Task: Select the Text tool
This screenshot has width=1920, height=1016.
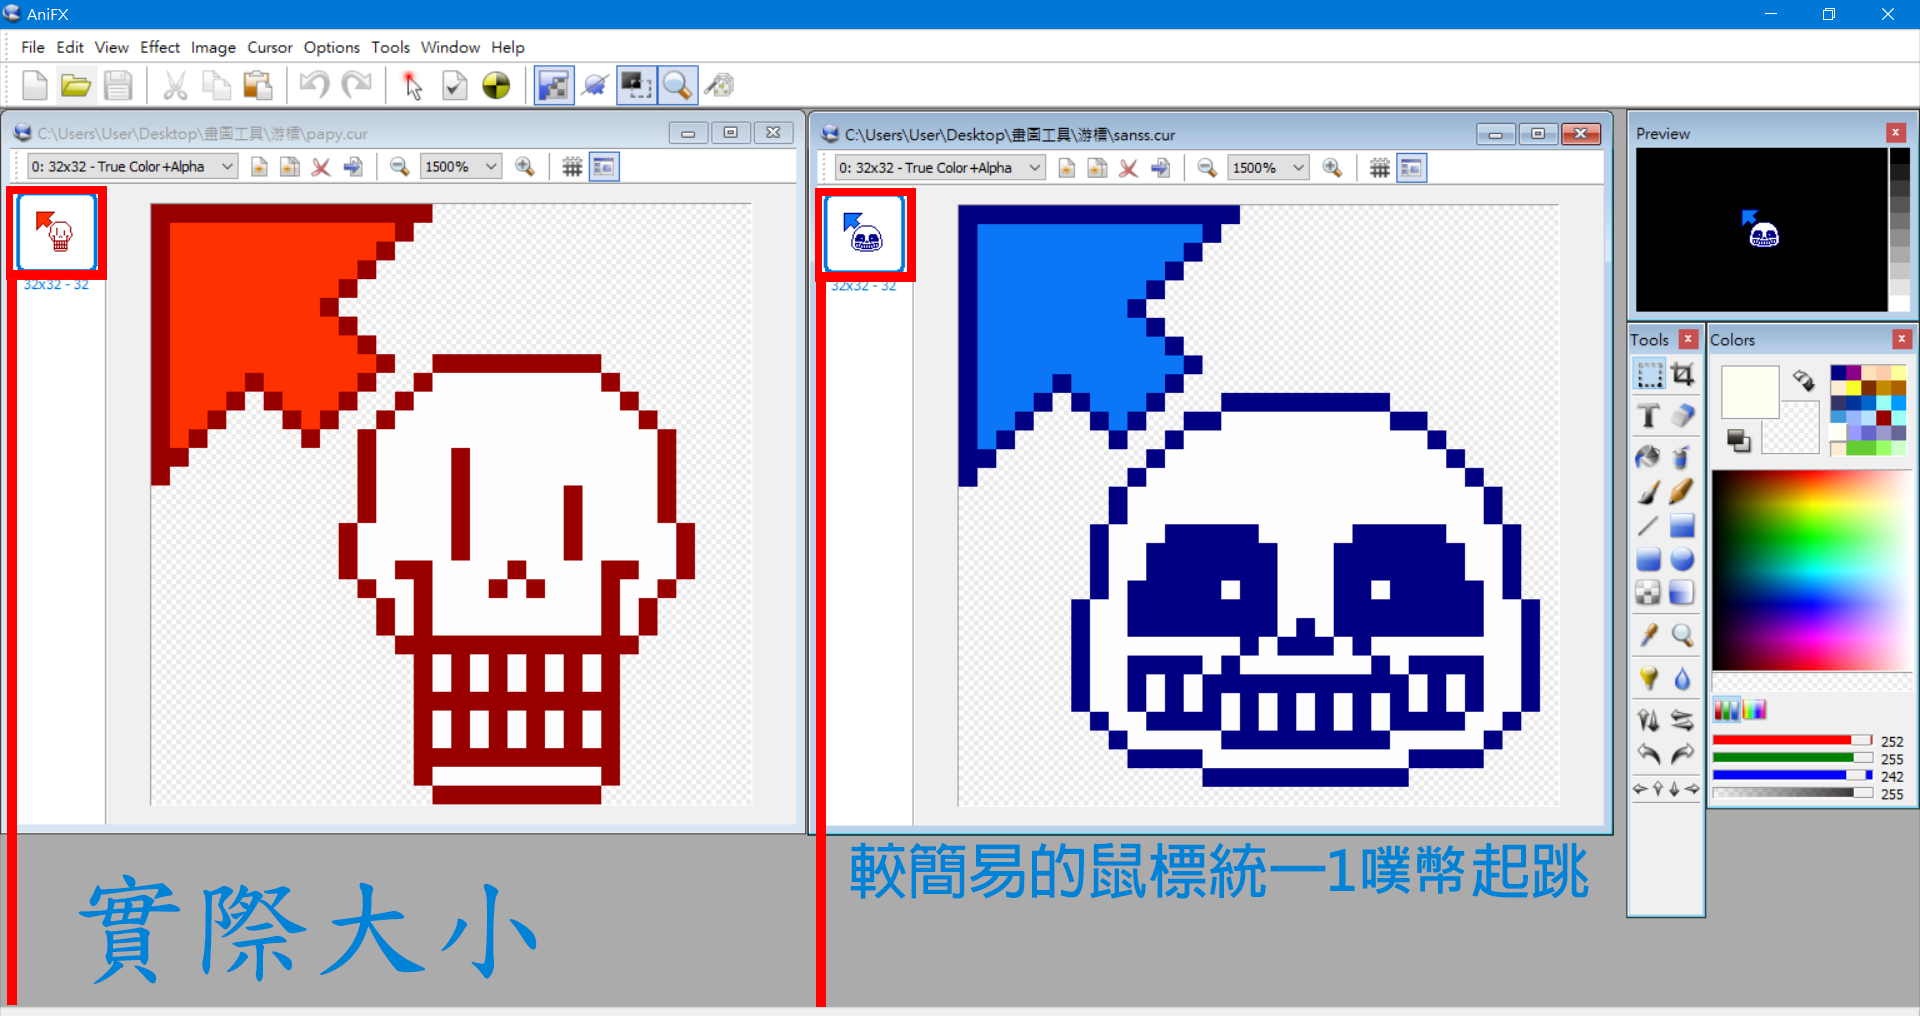Action: tap(1649, 415)
